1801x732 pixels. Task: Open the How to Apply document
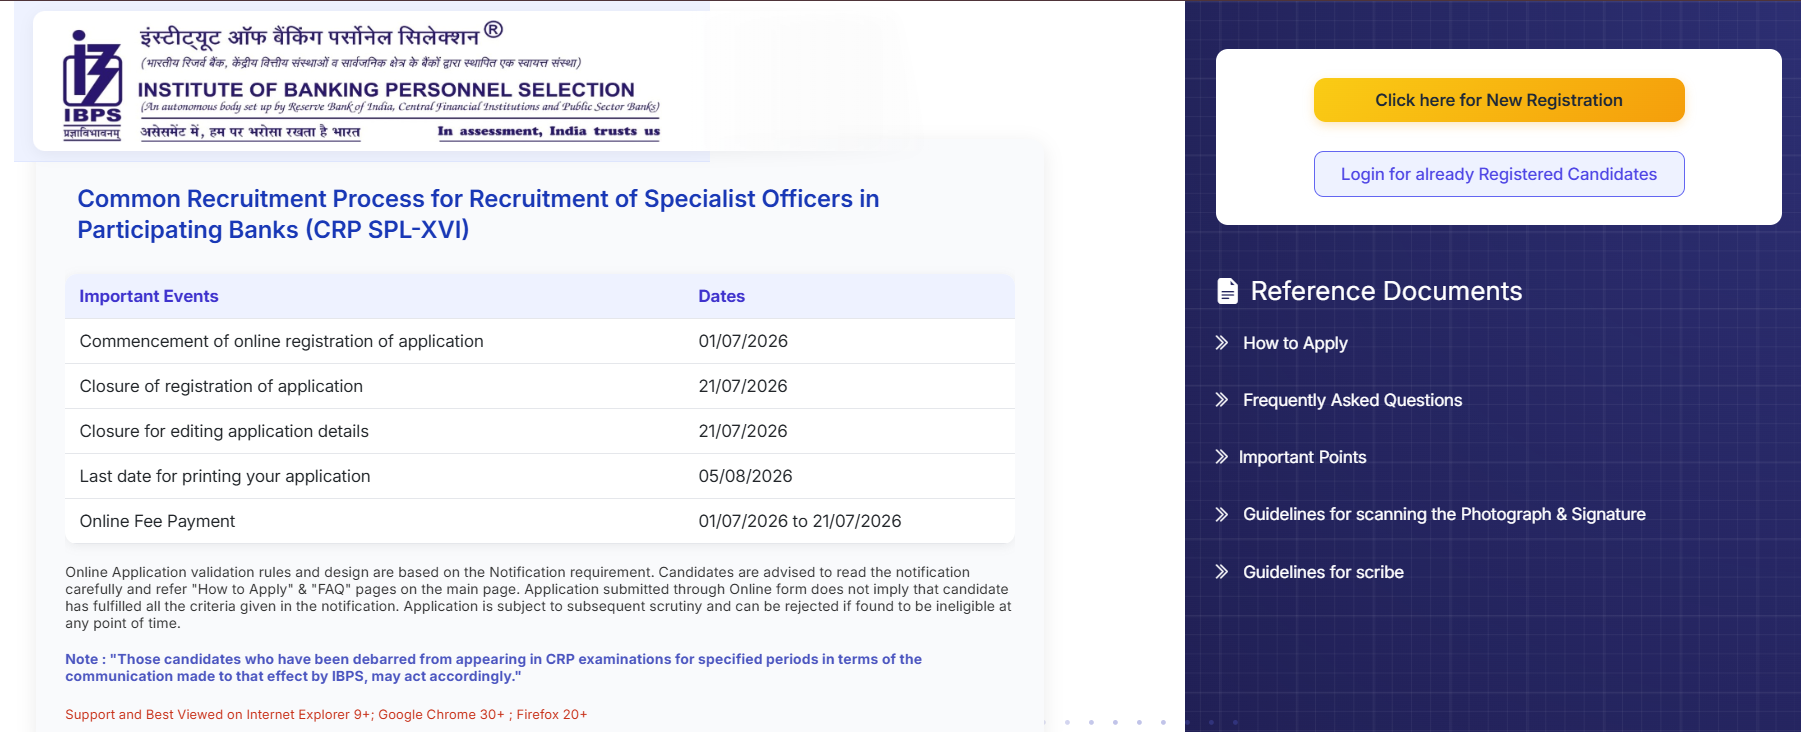pyautogui.click(x=1295, y=343)
